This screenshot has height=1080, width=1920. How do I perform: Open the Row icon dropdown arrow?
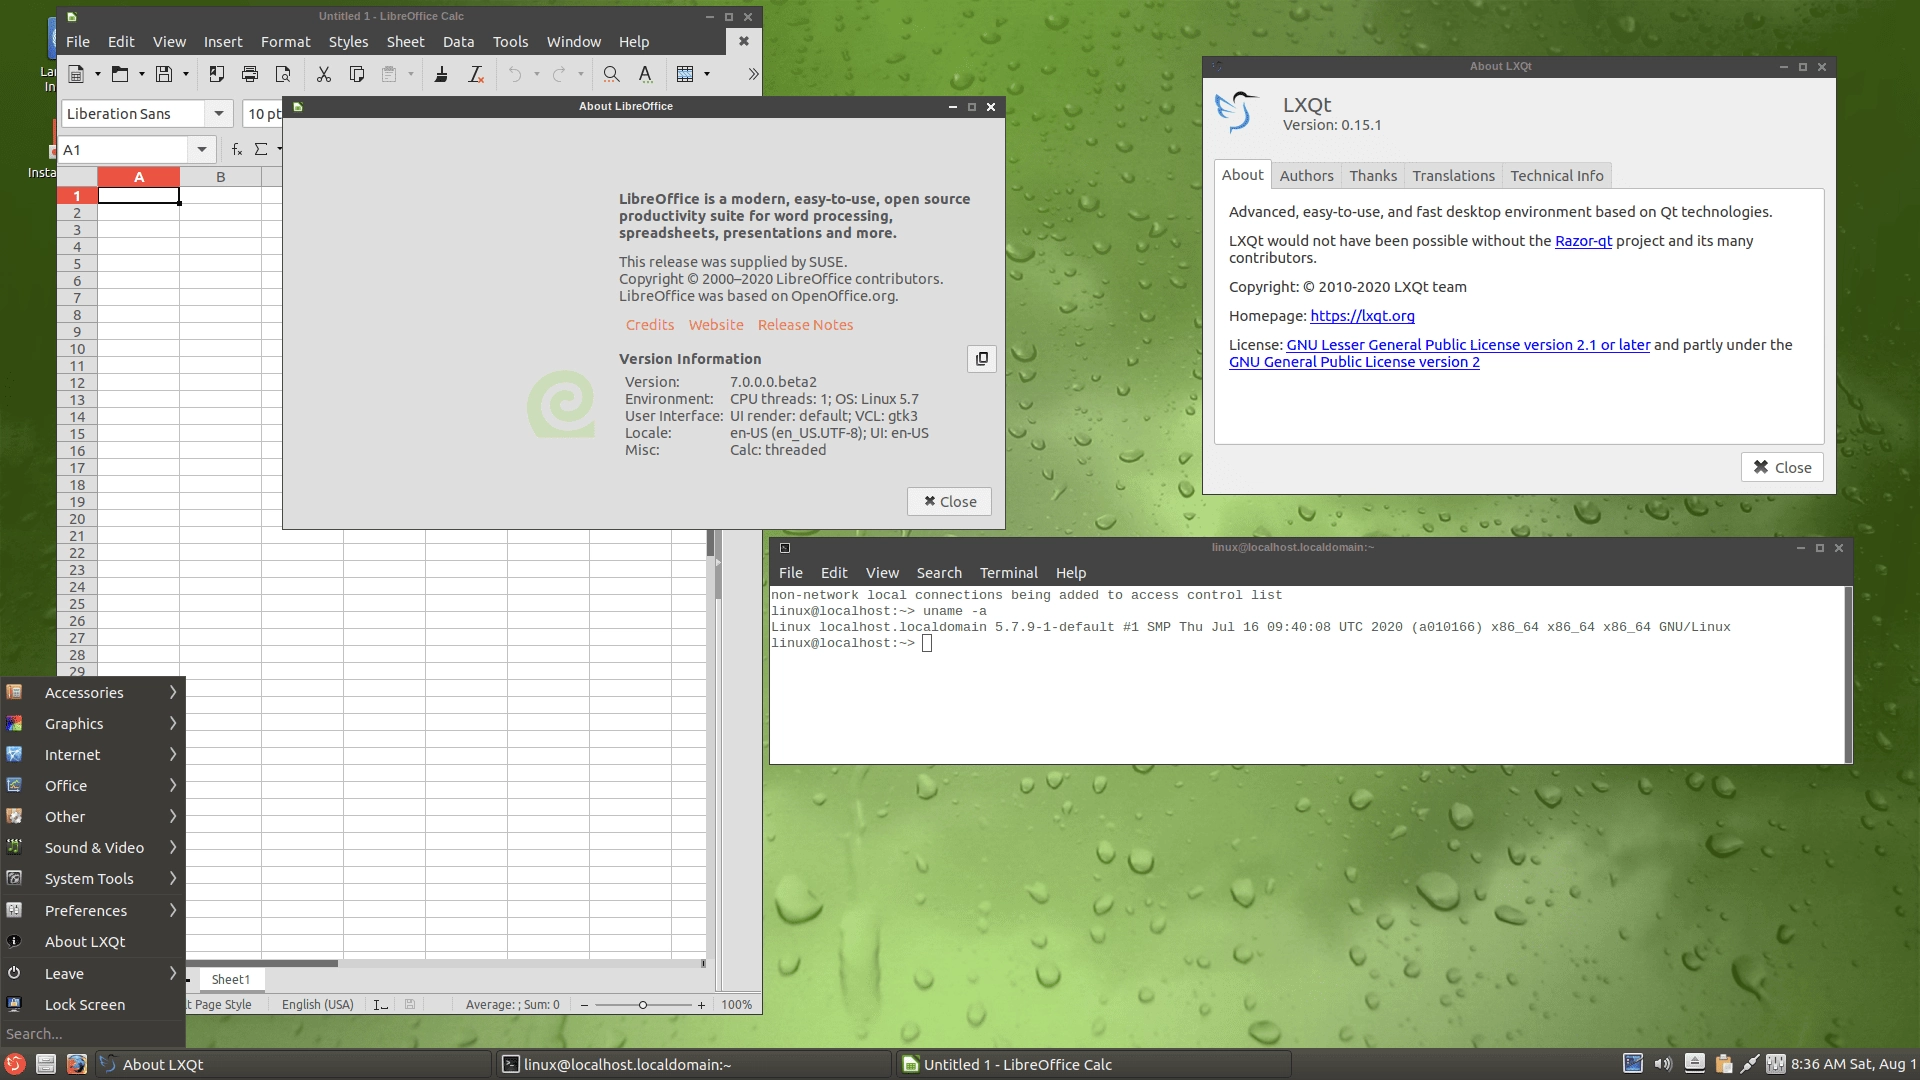(707, 74)
